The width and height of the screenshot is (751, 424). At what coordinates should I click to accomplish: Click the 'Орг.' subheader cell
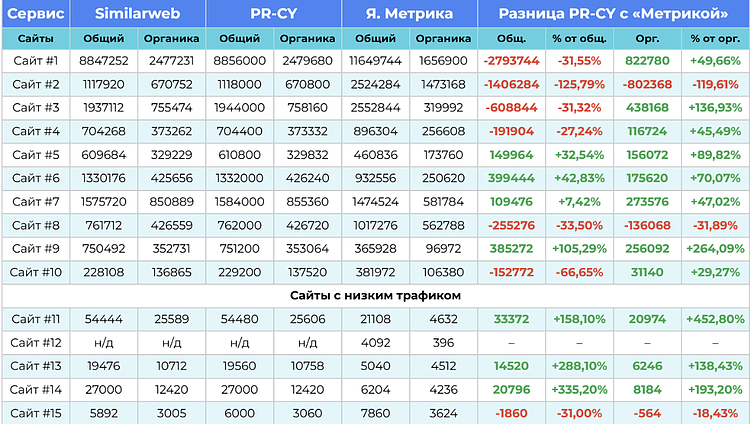coord(648,38)
